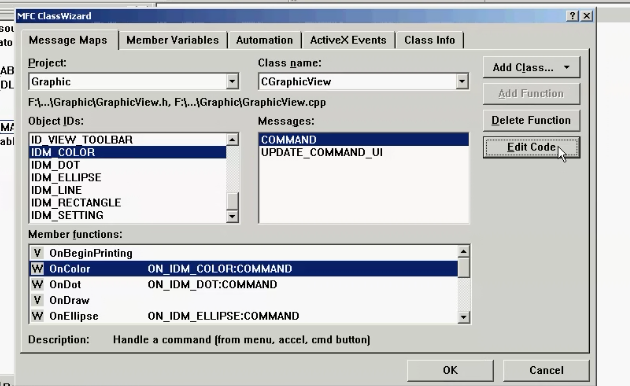
Task: Click the V icon beside OnDraw
Action: point(37,300)
